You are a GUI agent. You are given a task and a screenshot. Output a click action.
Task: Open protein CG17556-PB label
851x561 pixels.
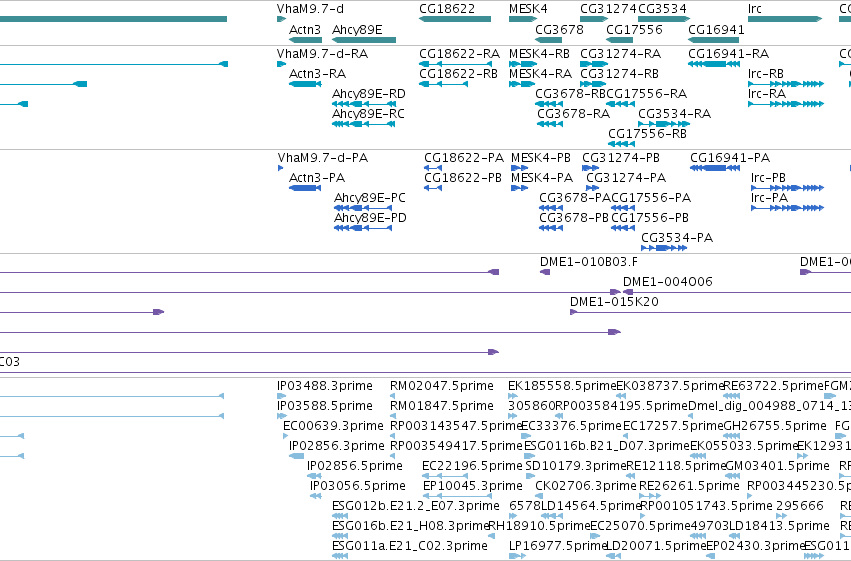pyautogui.click(x=650, y=218)
